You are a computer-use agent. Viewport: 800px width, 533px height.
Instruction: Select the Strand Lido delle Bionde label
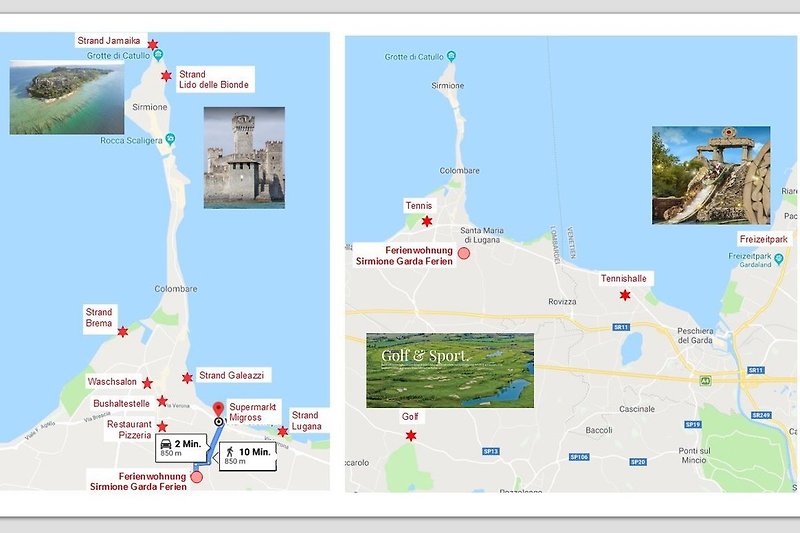[215, 80]
